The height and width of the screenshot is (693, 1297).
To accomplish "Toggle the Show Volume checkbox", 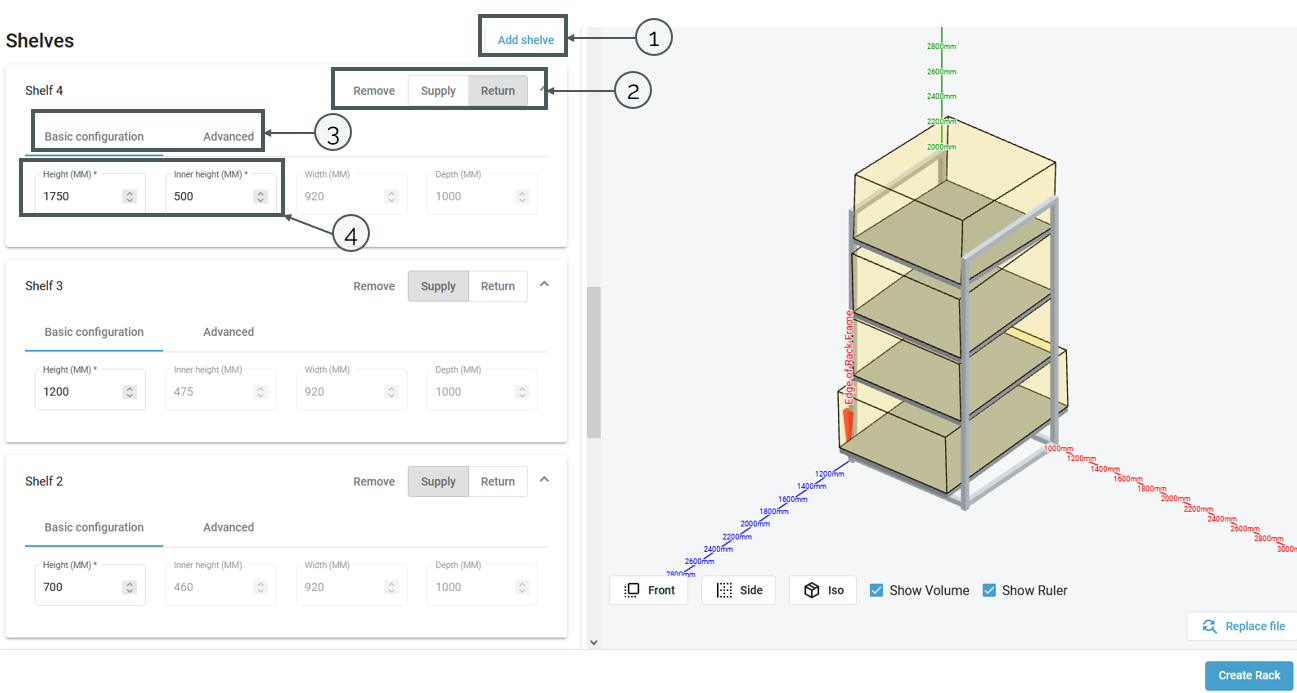I will (876, 590).
